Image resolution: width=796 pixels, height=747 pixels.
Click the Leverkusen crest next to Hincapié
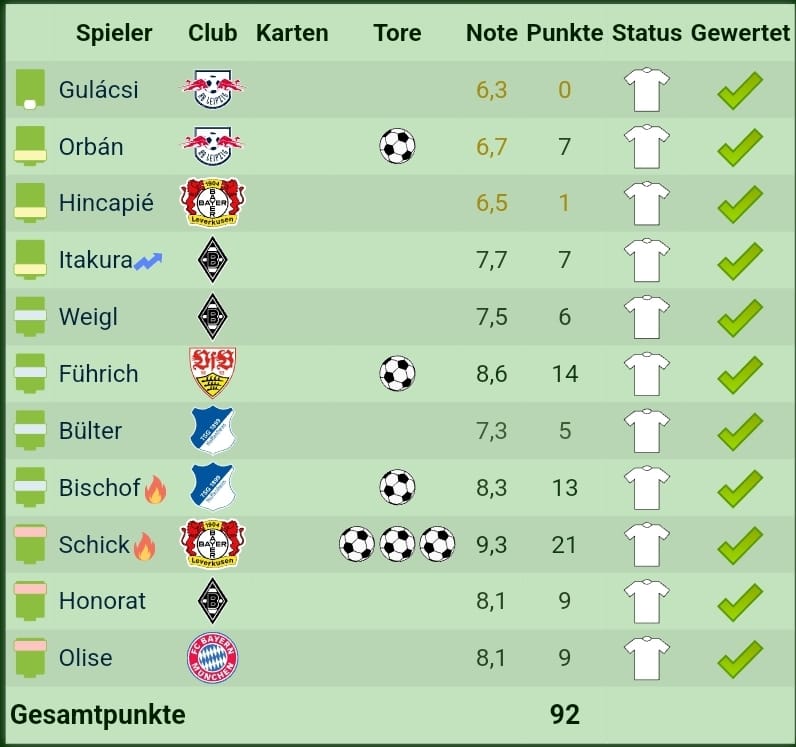coord(212,203)
